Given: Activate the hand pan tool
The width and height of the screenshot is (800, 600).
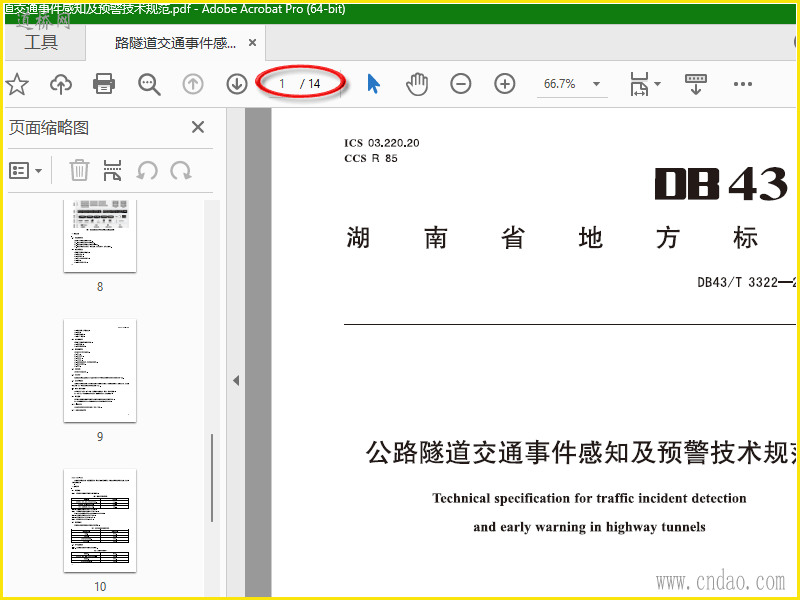Looking at the screenshot, I should click(x=417, y=84).
